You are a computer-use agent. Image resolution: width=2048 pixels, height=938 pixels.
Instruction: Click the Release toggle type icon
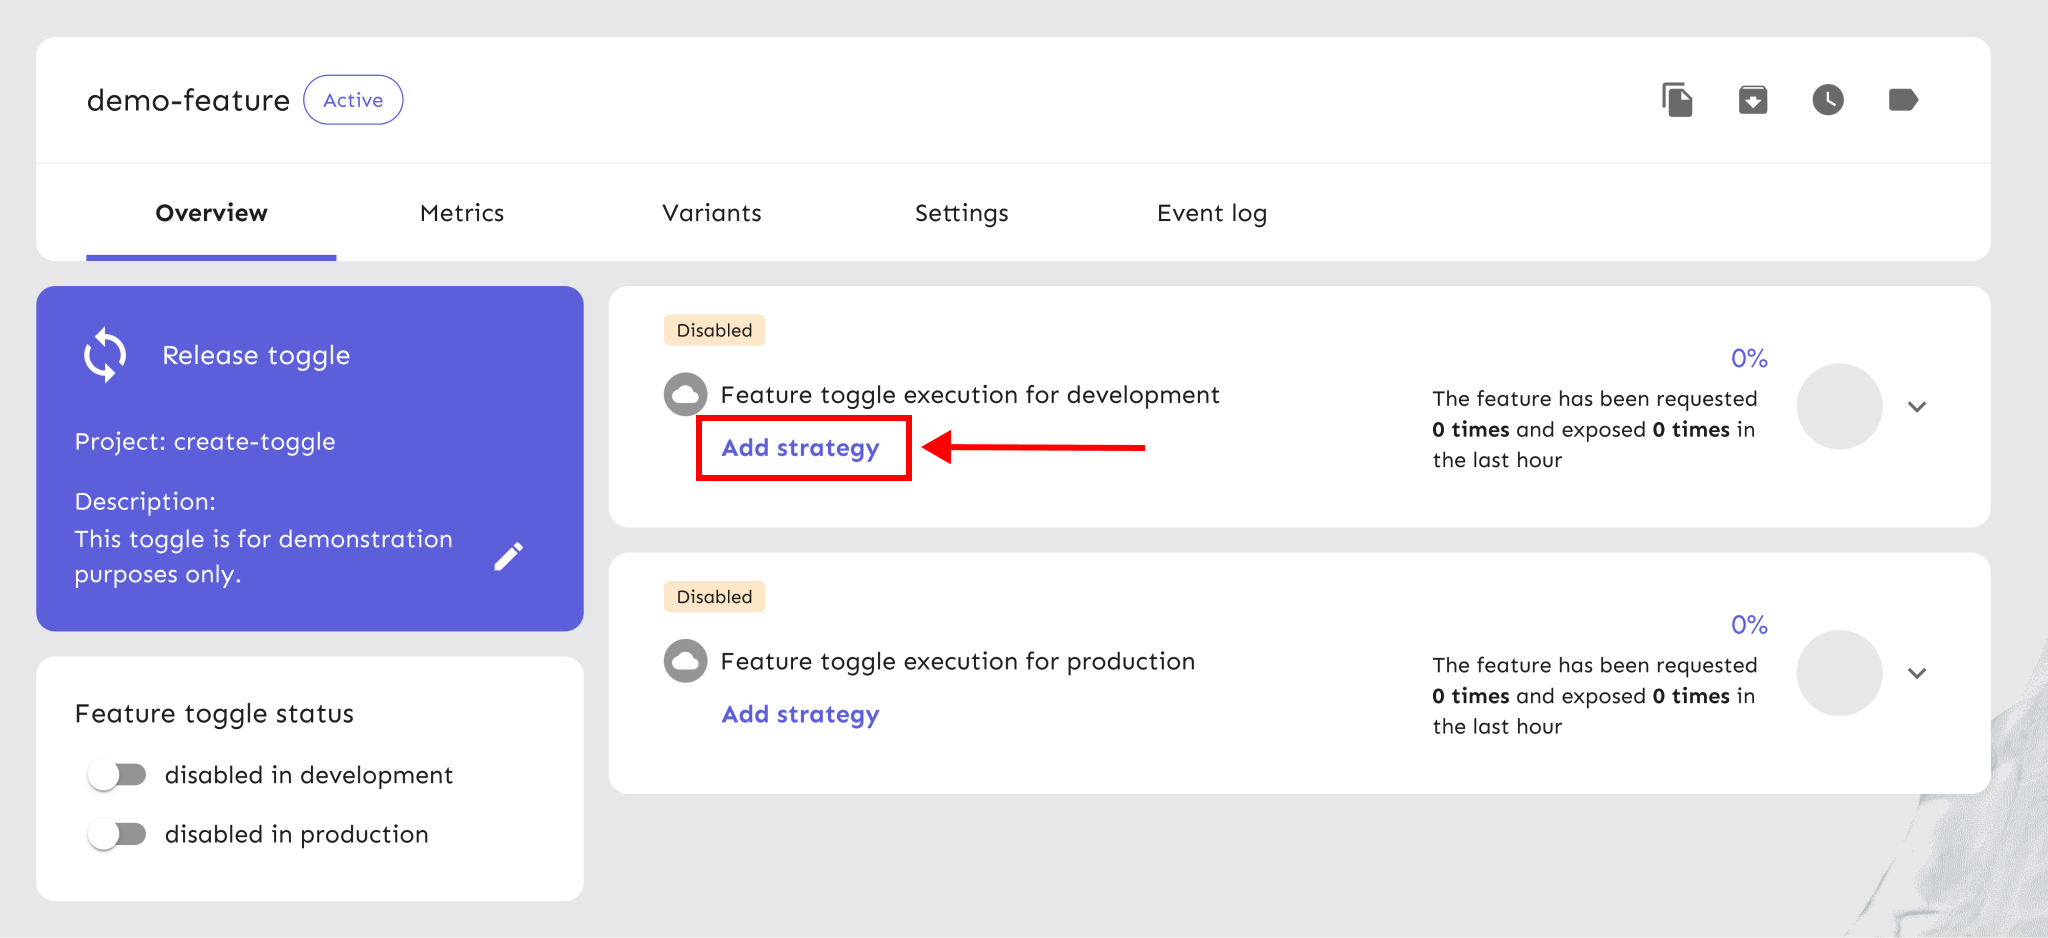pos(105,355)
